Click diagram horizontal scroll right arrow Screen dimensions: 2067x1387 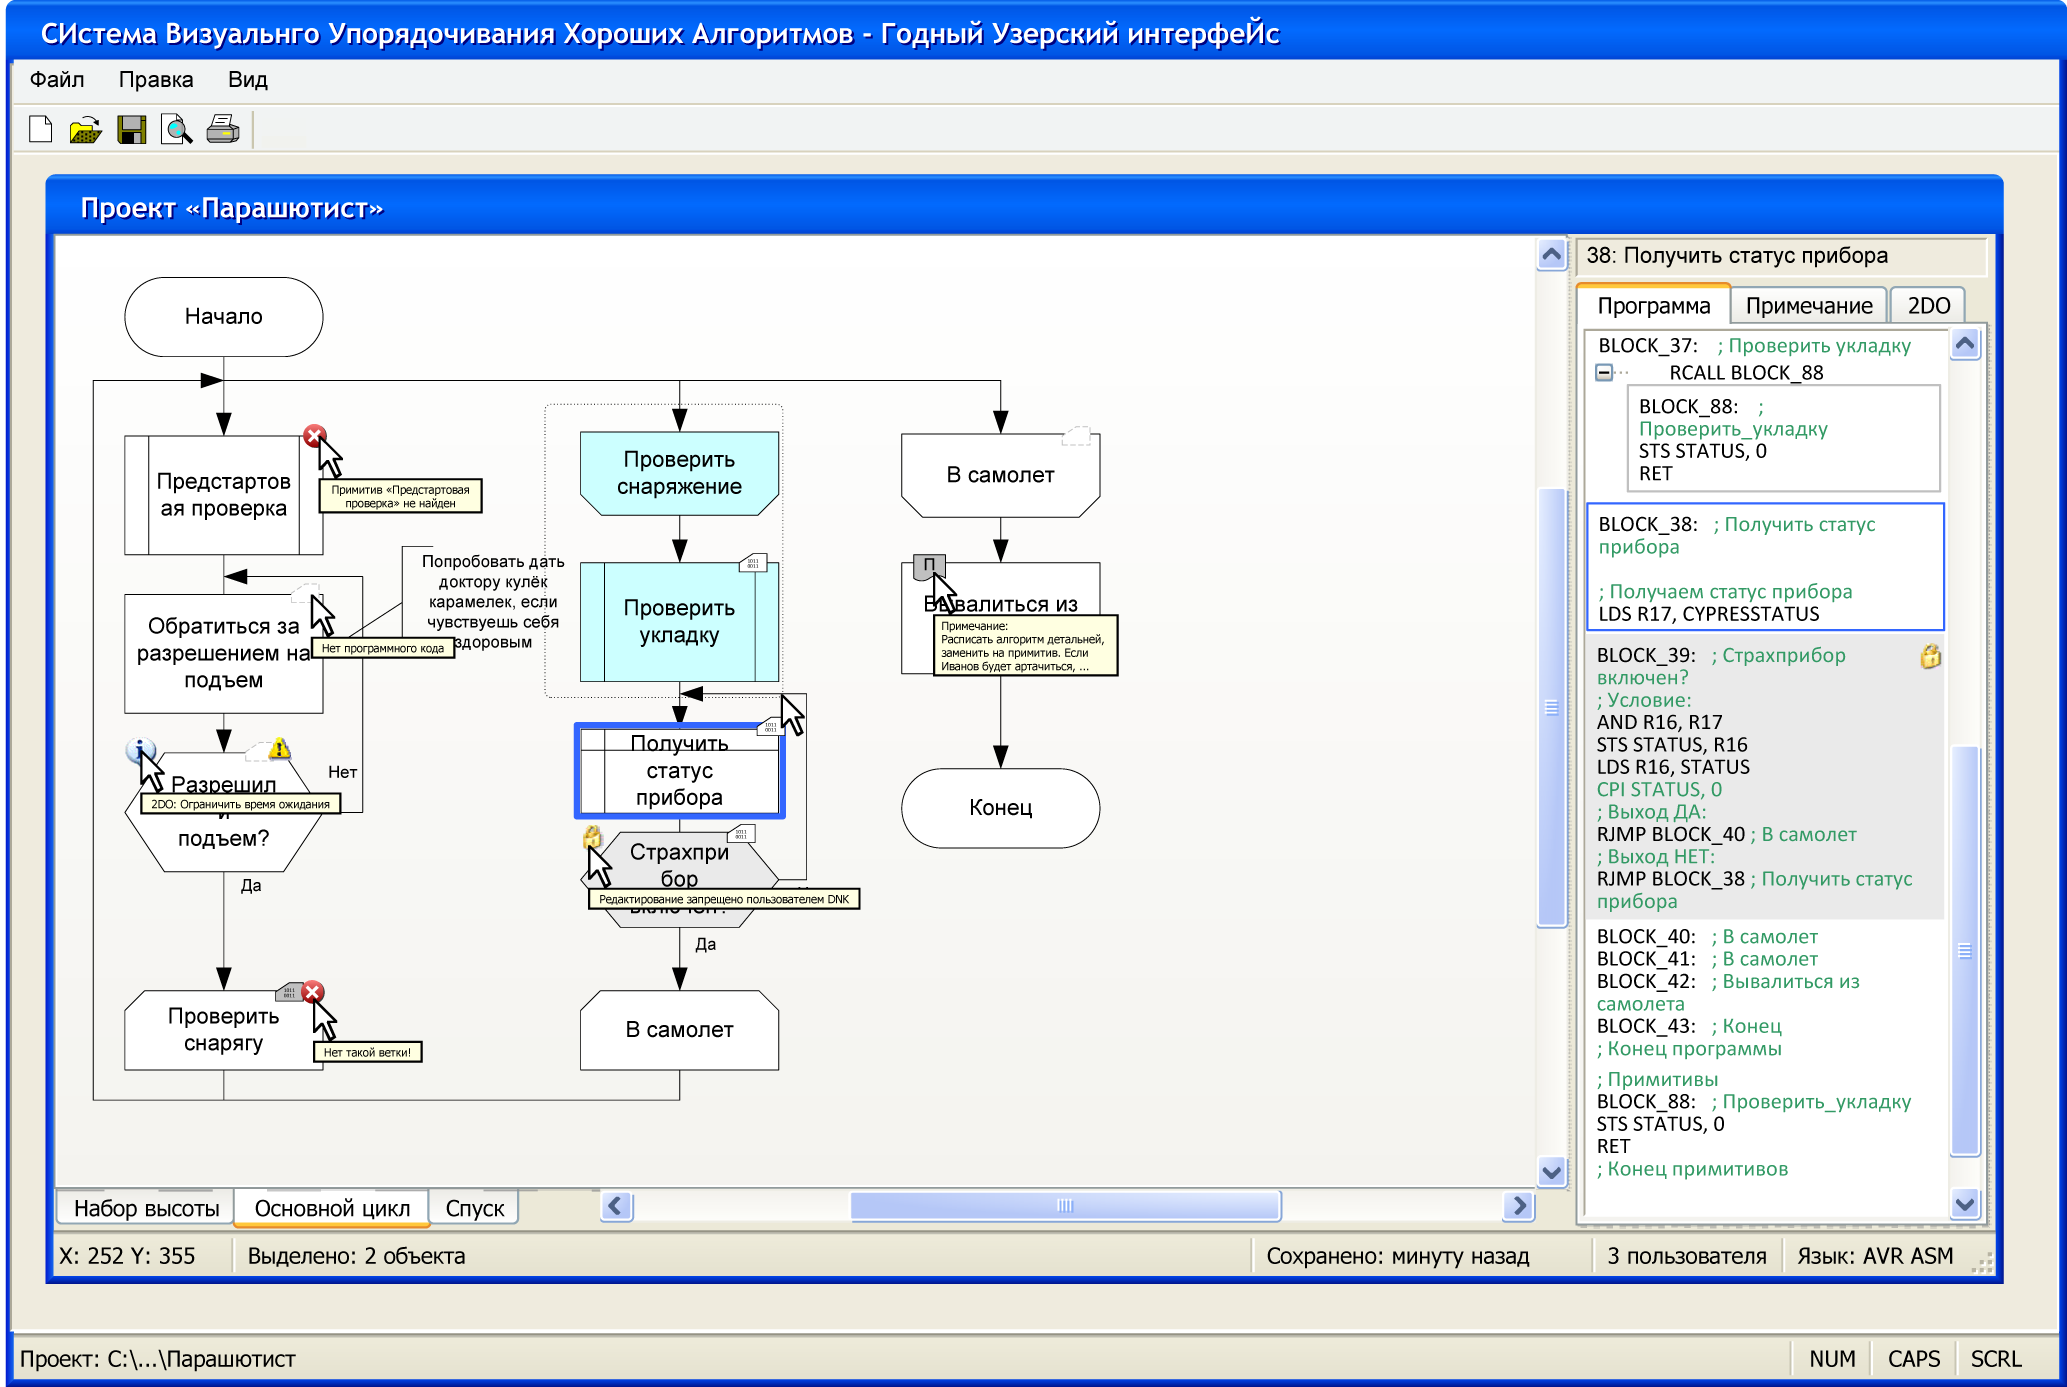(x=1519, y=1206)
